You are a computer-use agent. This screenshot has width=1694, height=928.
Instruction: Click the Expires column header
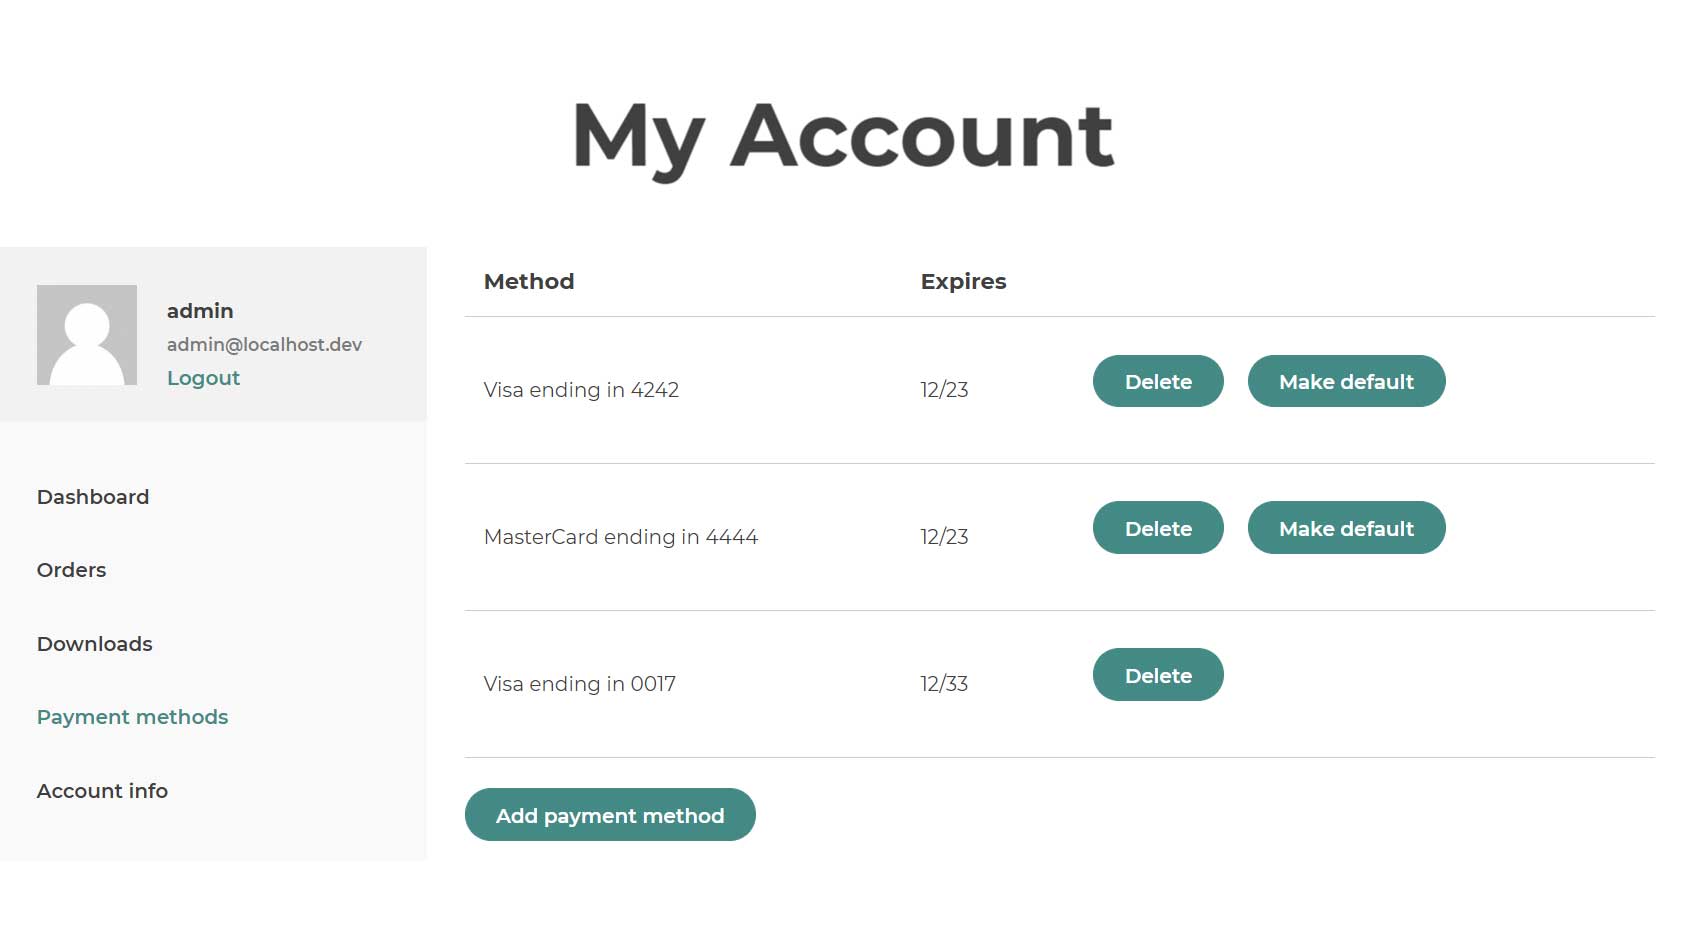click(x=963, y=282)
